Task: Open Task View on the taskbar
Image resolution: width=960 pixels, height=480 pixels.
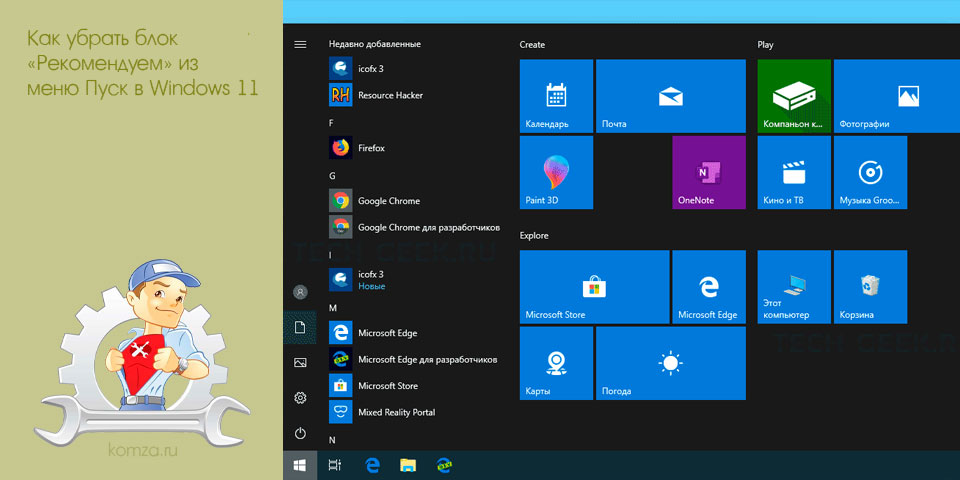Action: tap(335, 465)
